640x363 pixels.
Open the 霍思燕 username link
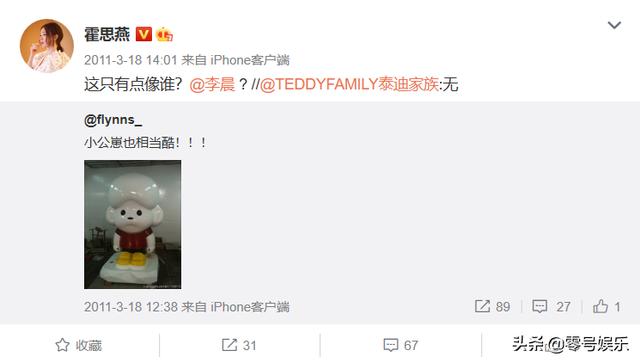click(x=107, y=34)
